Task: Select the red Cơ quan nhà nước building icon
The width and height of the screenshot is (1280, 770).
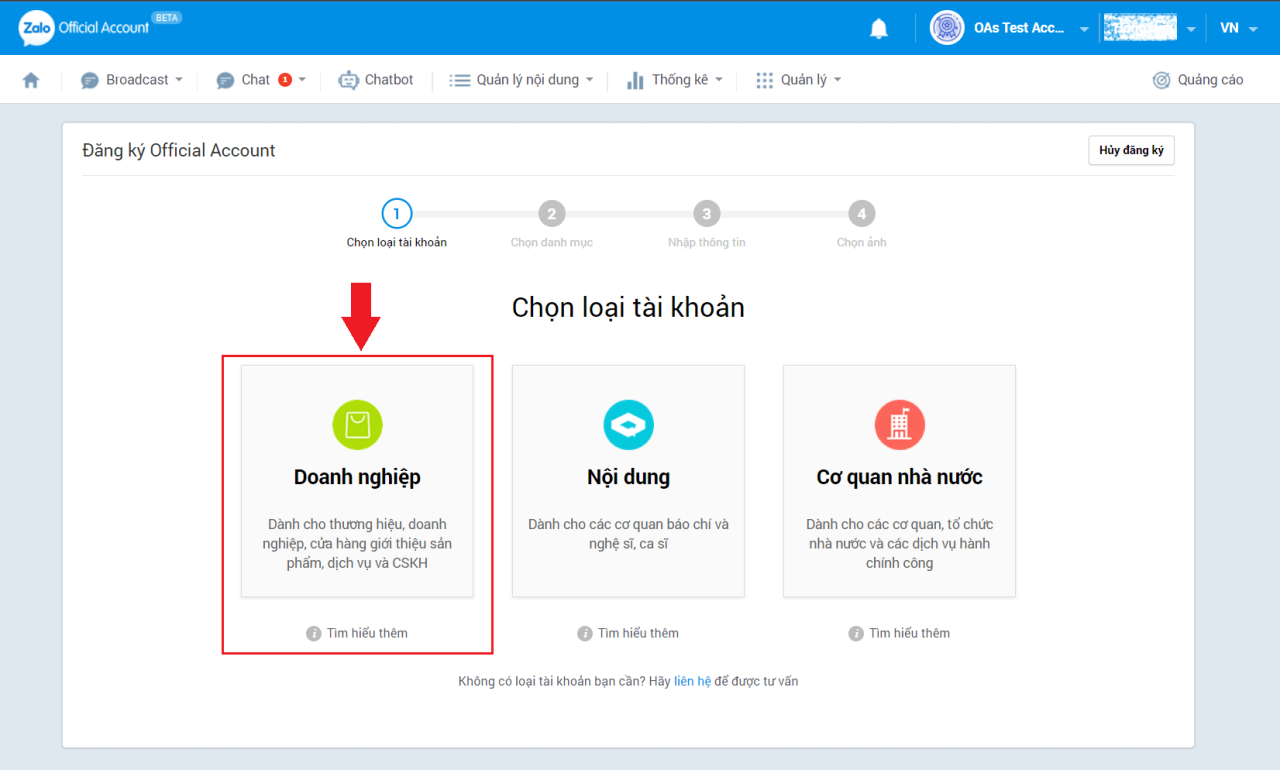Action: tap(899, 425)
